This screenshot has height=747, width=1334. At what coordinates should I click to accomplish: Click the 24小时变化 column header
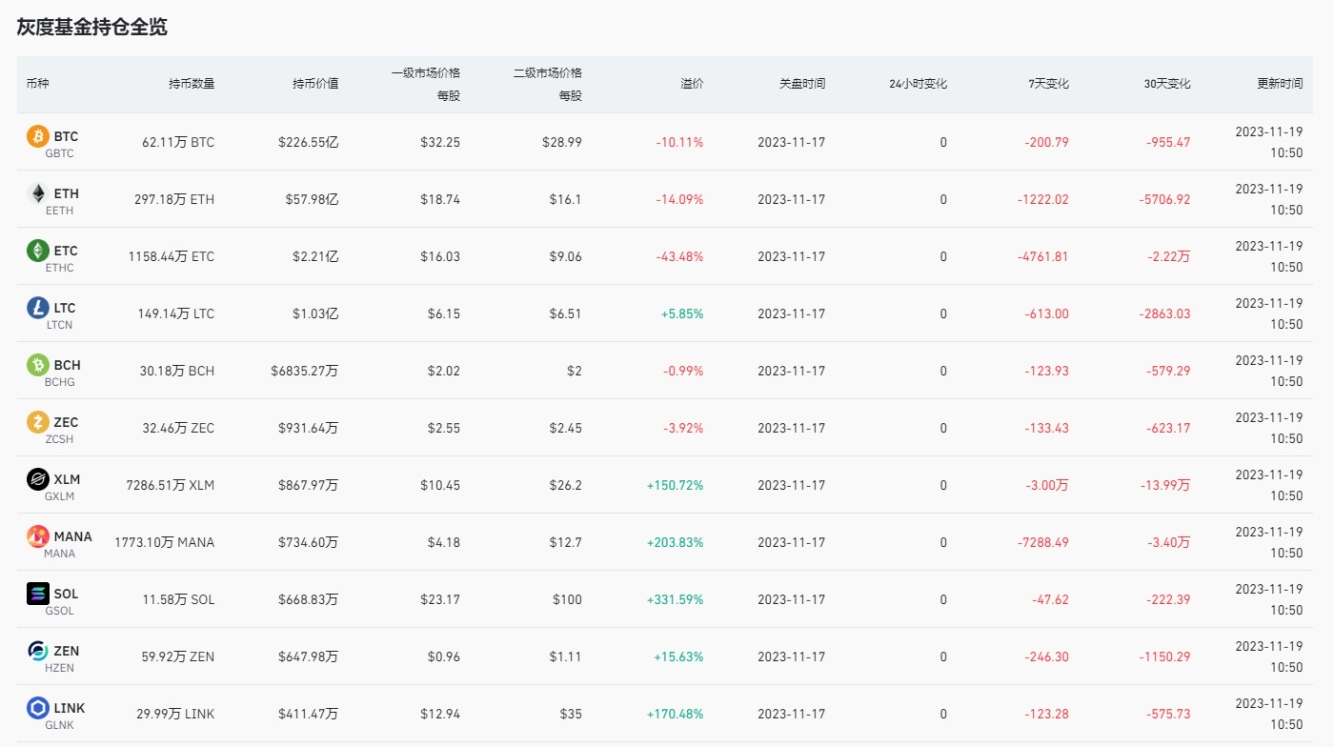(x=918, y=84)
